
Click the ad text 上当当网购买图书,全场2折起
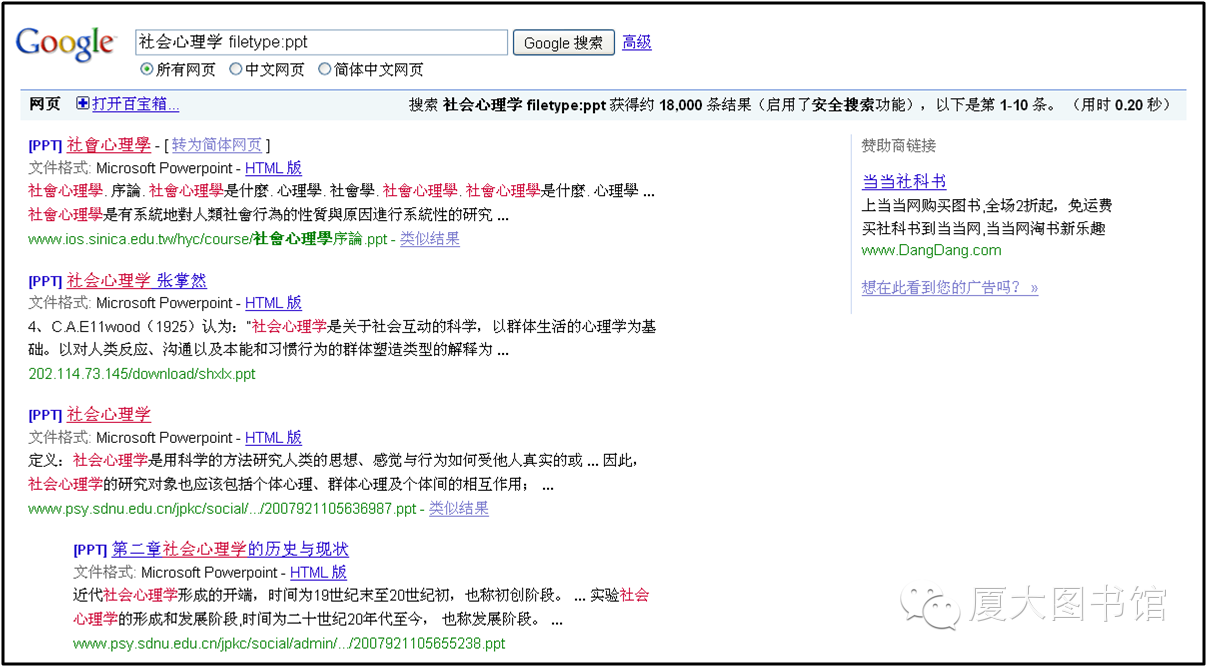point(987,206)
